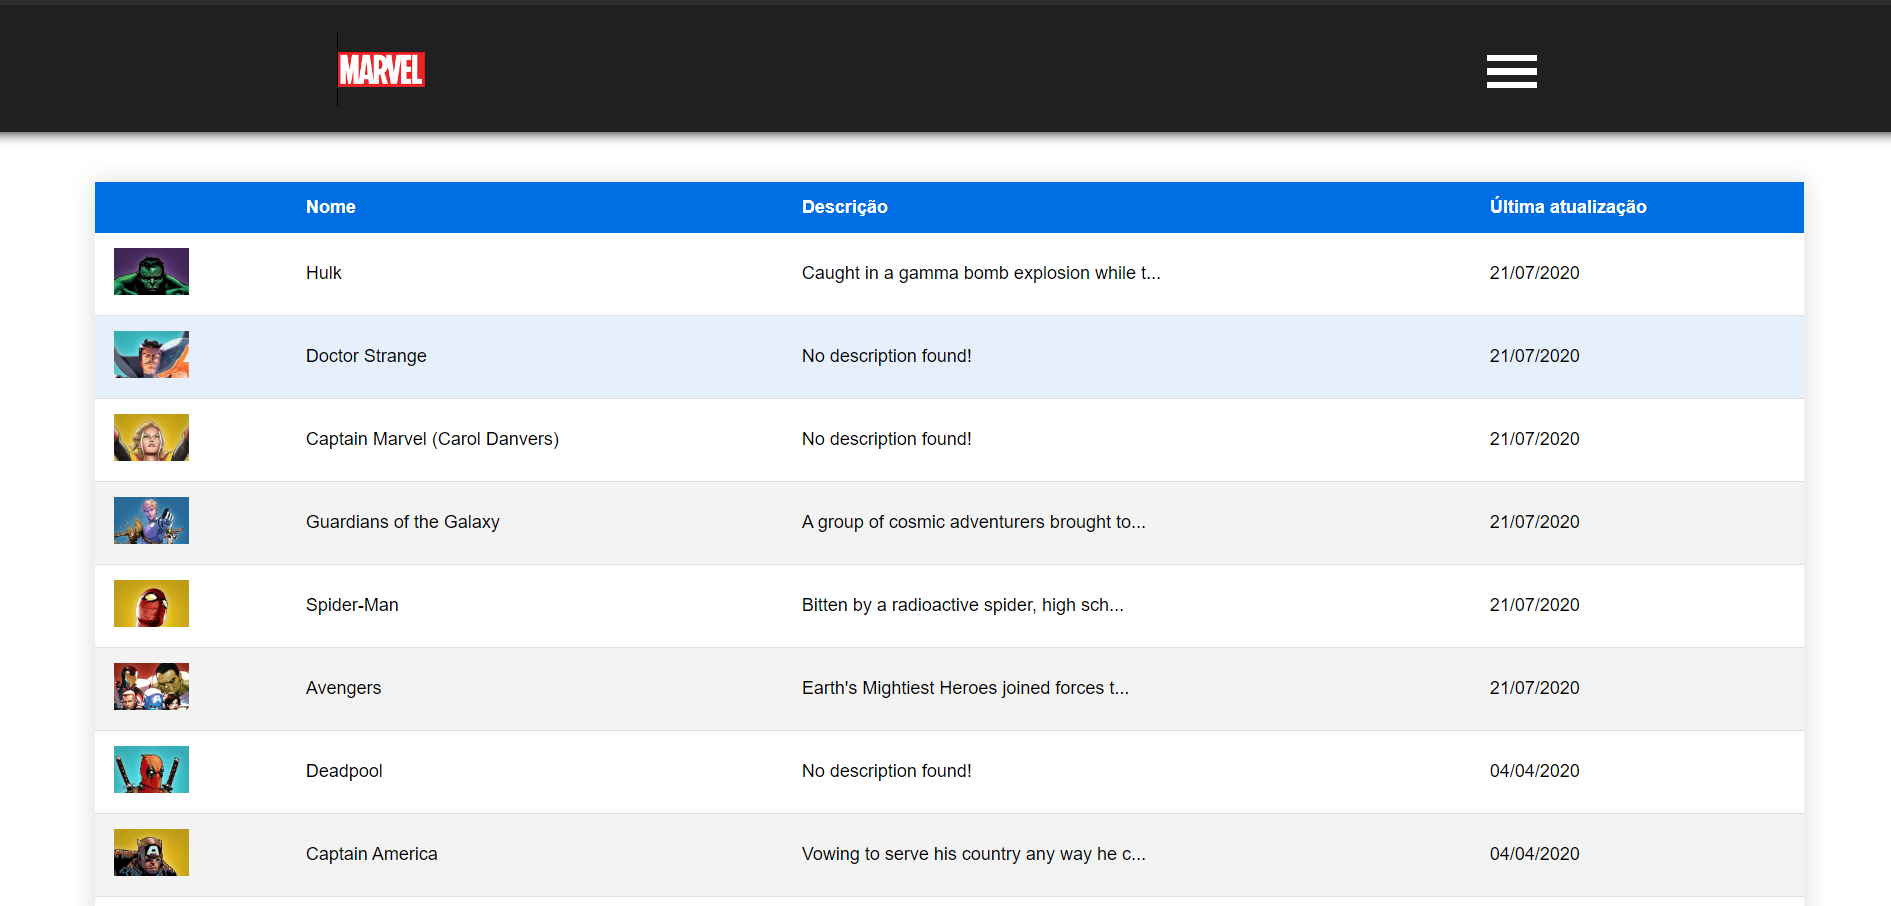Click the Marvel logo in the header

(381, 70)
